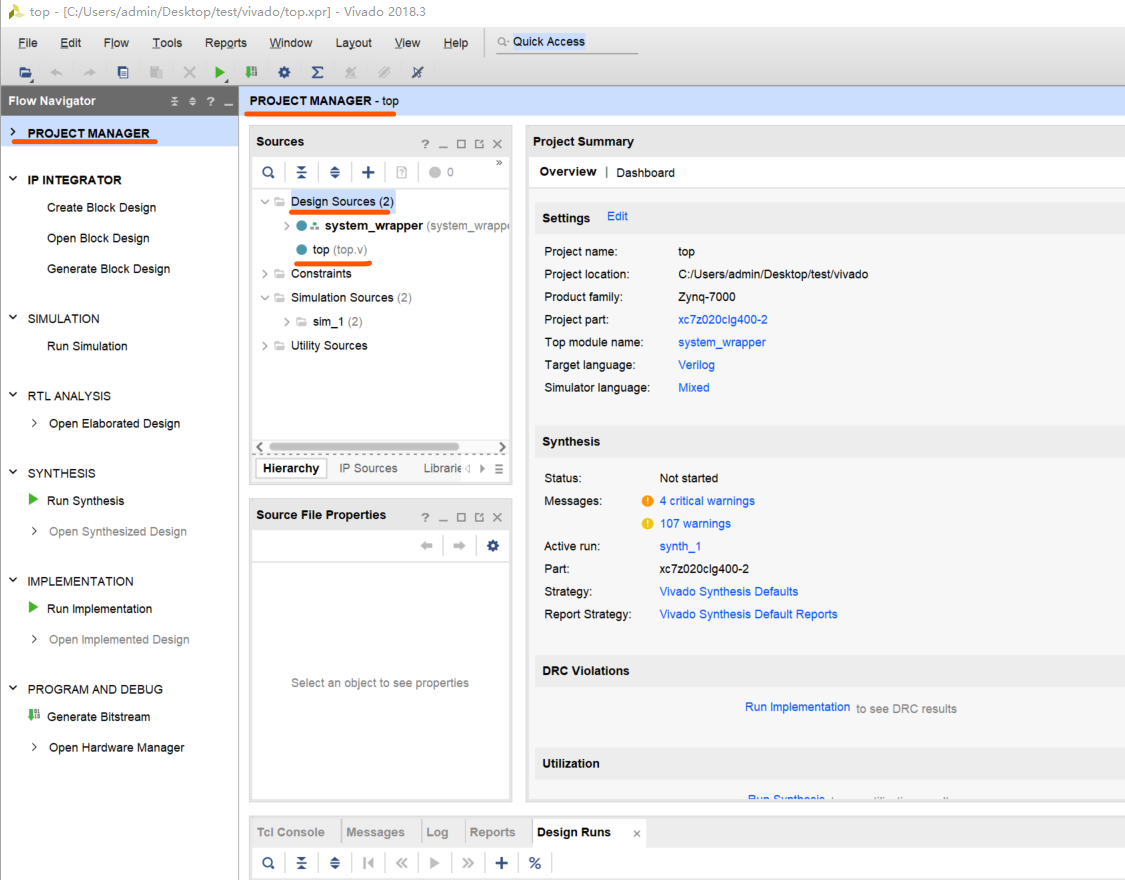The height and width of the screenshot is (880, 1125).
Task: Expand the Constraints folder
Action: point(265,274)
